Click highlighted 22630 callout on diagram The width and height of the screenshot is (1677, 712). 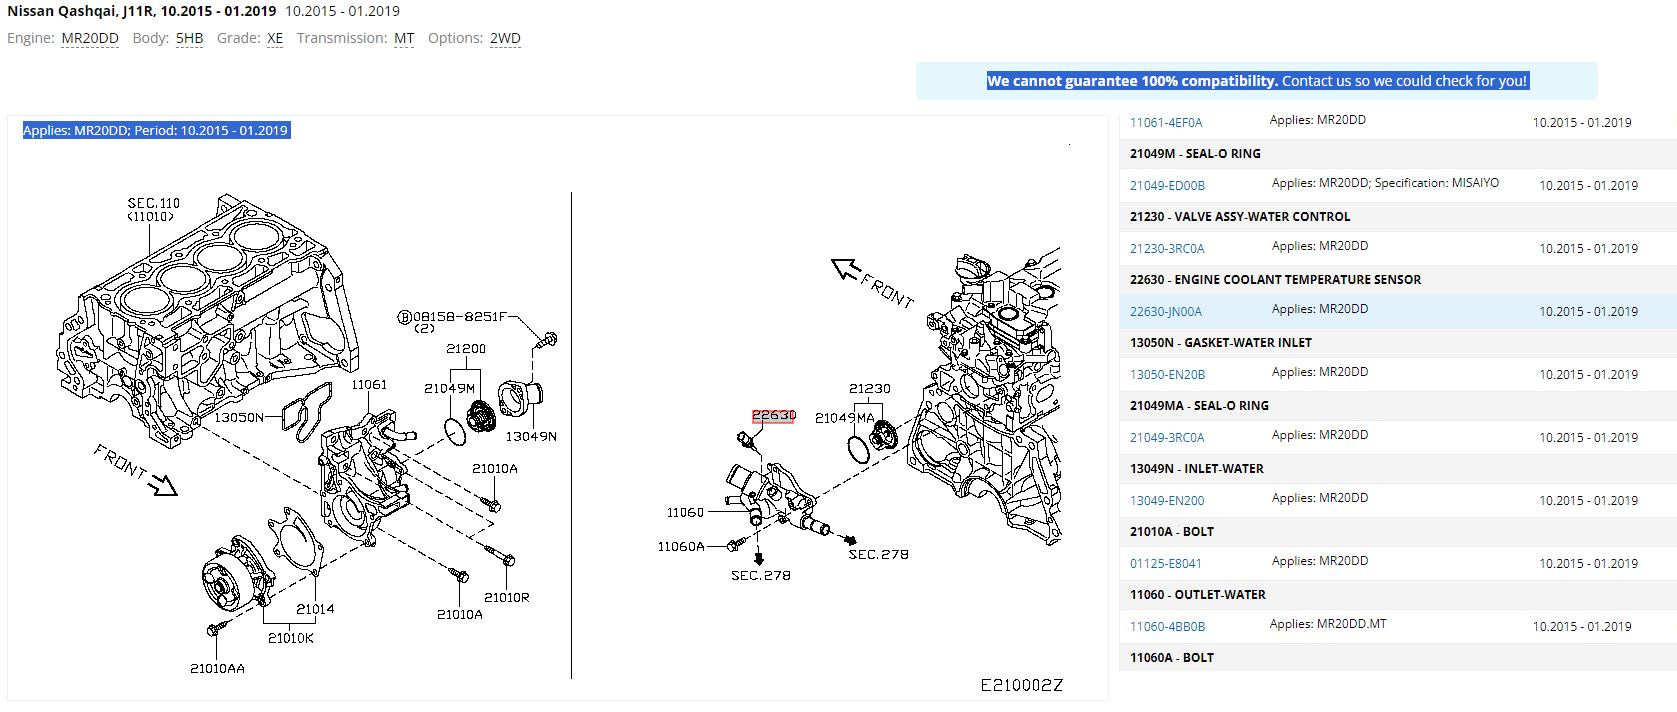point(773,415)
